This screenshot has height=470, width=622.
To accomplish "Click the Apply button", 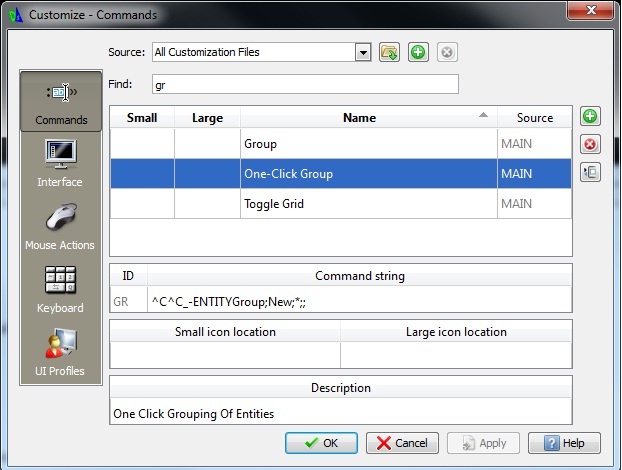I will tap(483, 443).
